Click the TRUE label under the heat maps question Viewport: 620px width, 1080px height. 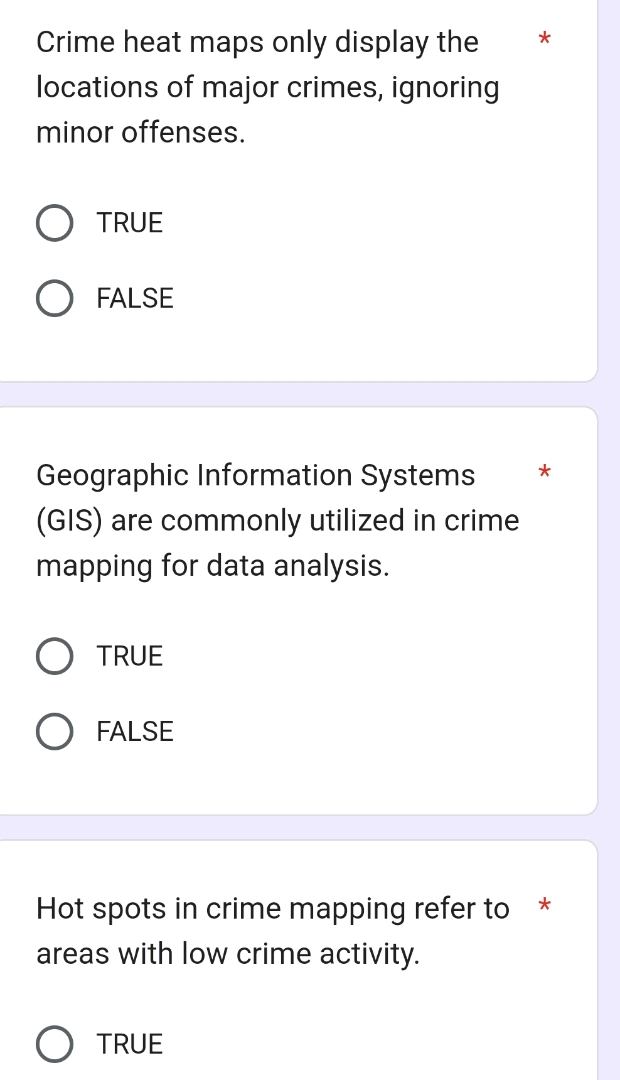pos(129,223)
